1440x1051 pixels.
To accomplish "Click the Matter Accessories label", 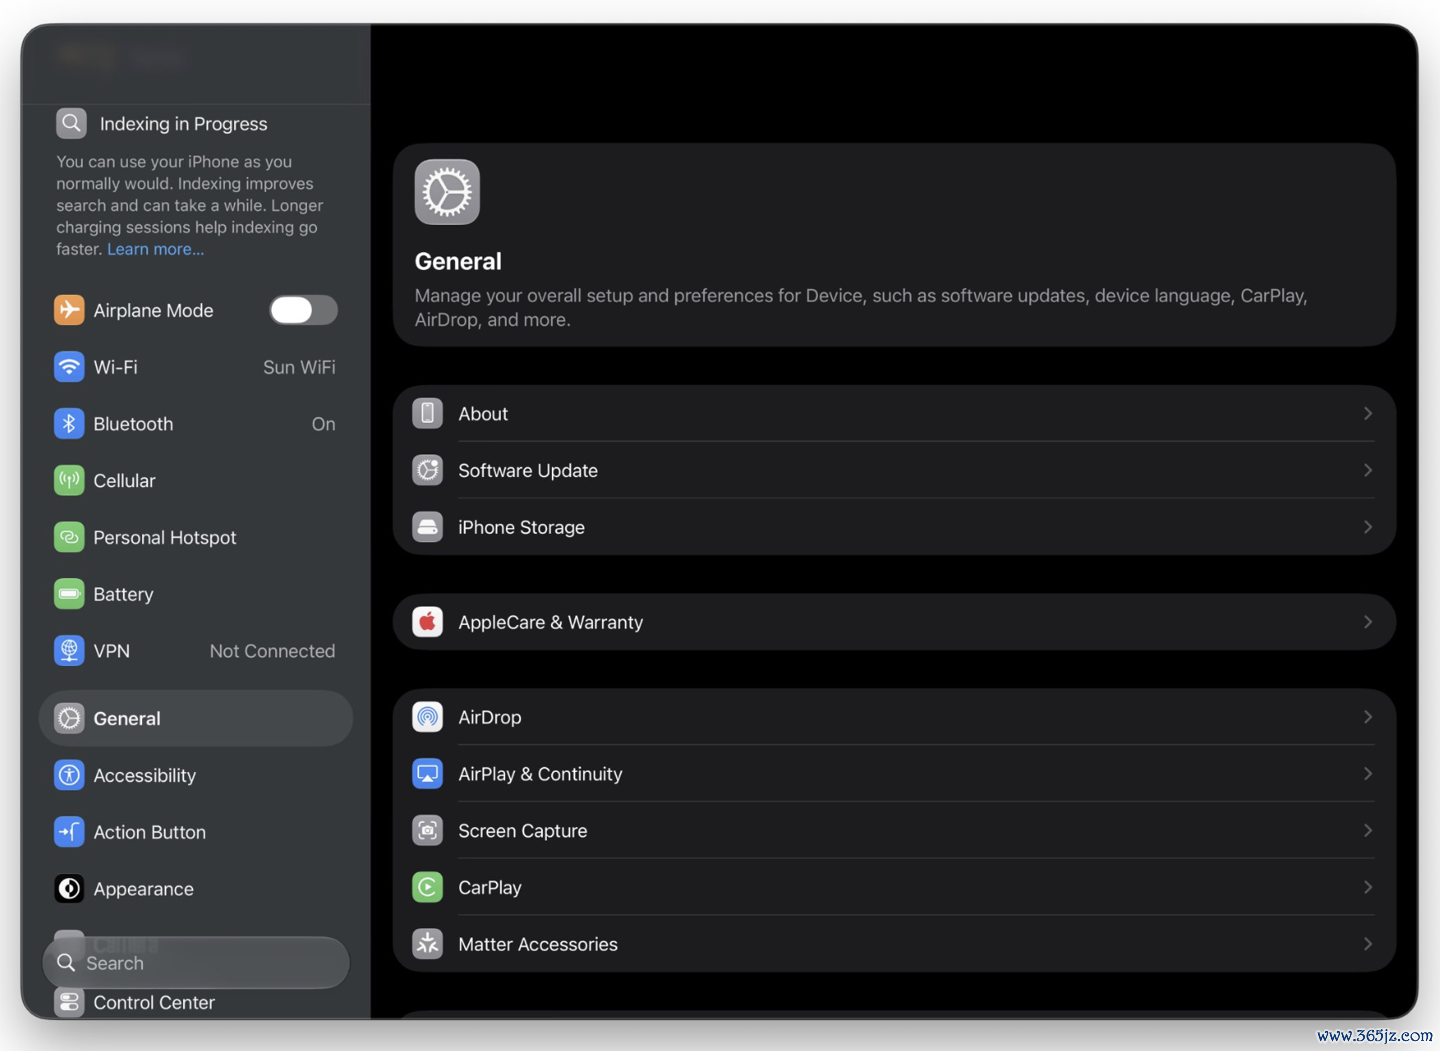I will click(x=538, y=944).
